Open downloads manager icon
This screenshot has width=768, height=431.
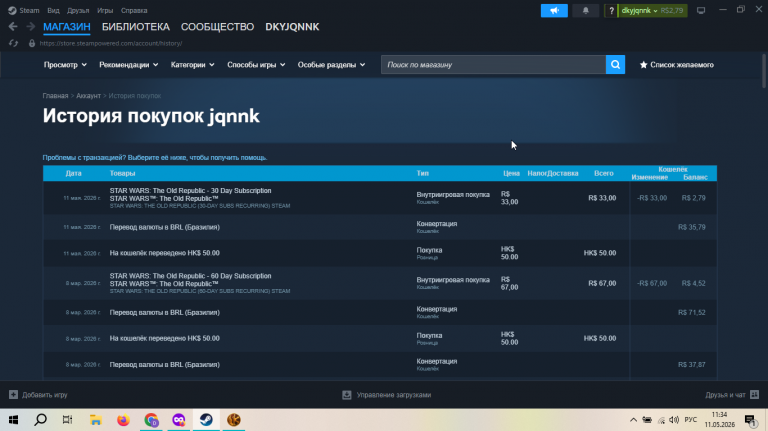coord(347,395)
